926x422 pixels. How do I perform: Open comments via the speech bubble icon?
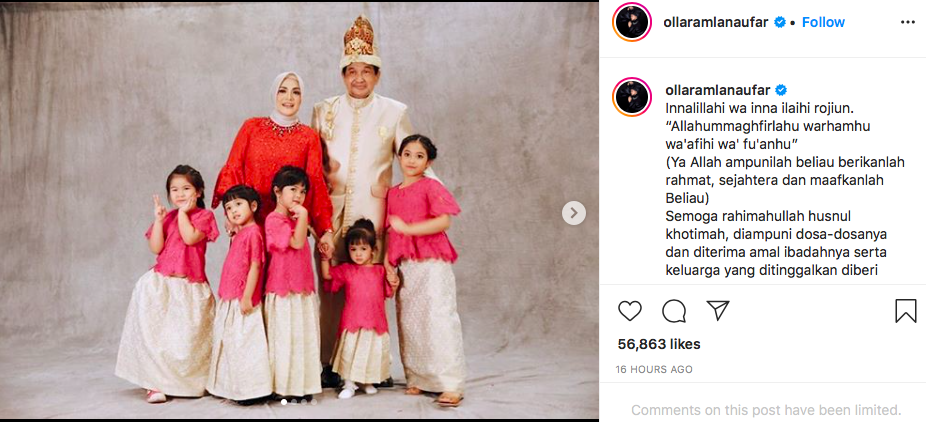(674, 310)
